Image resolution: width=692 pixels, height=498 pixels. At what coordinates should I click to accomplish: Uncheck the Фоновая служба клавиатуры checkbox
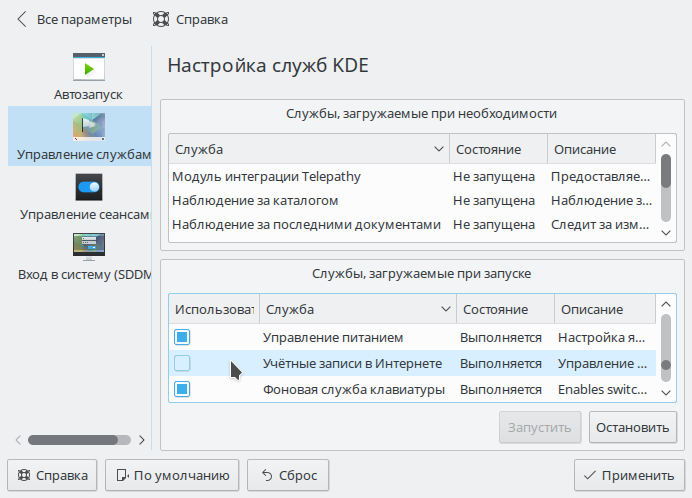(182, 389)
